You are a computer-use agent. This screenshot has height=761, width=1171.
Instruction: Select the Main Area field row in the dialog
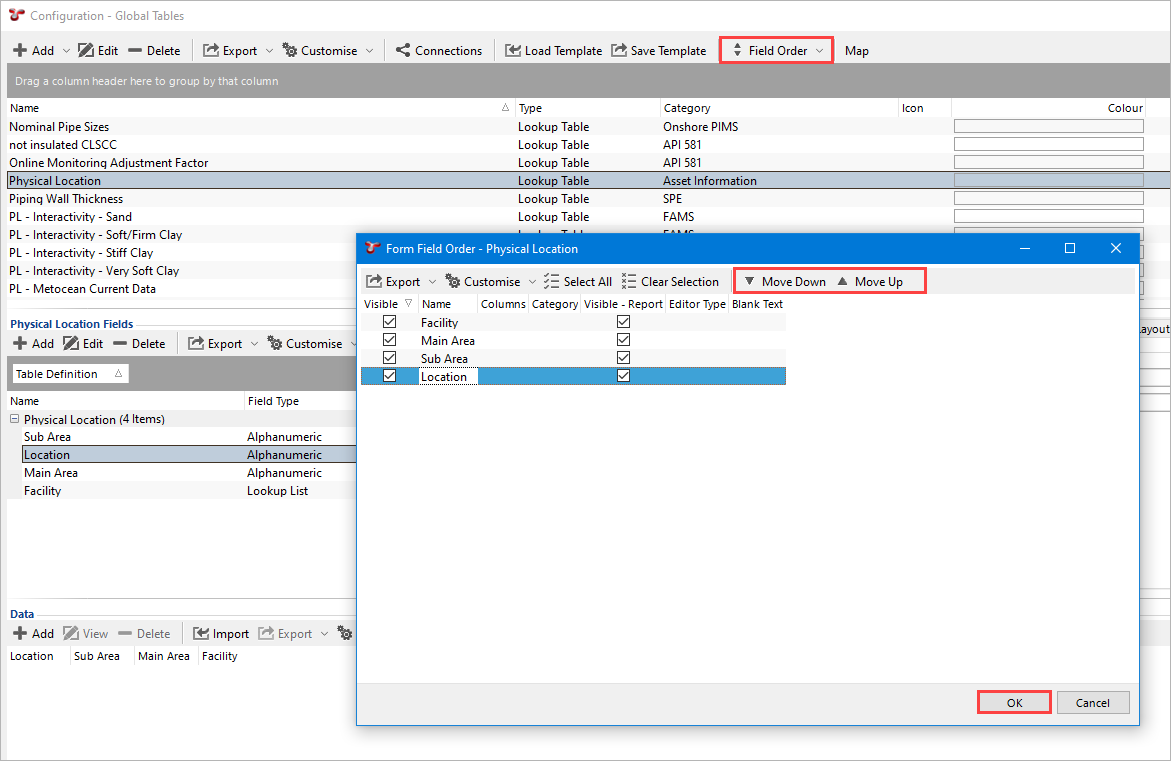tap(573, 340)
